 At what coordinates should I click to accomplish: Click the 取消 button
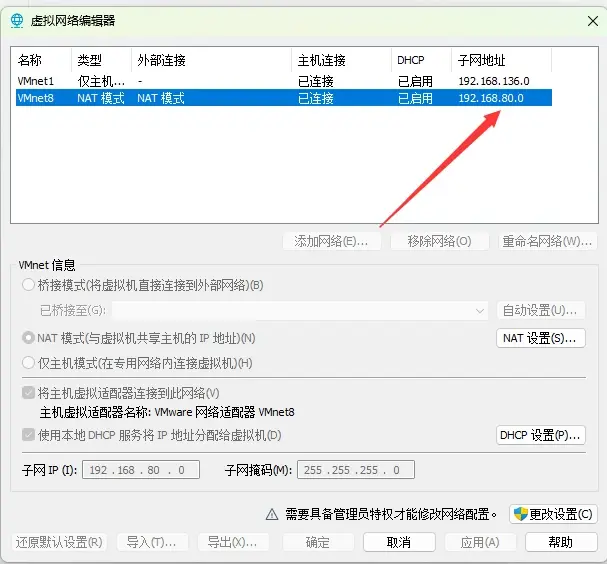tap(399, 542)
